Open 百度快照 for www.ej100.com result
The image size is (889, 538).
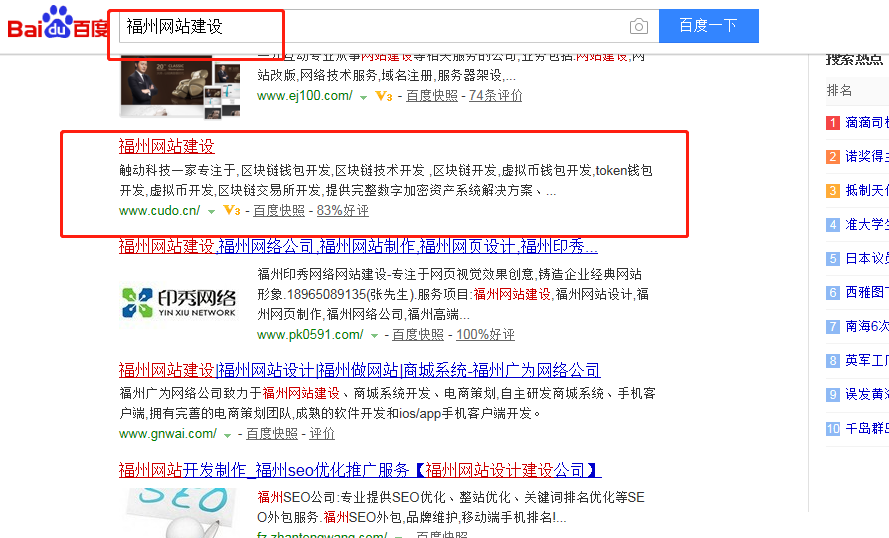coord(431,96)
